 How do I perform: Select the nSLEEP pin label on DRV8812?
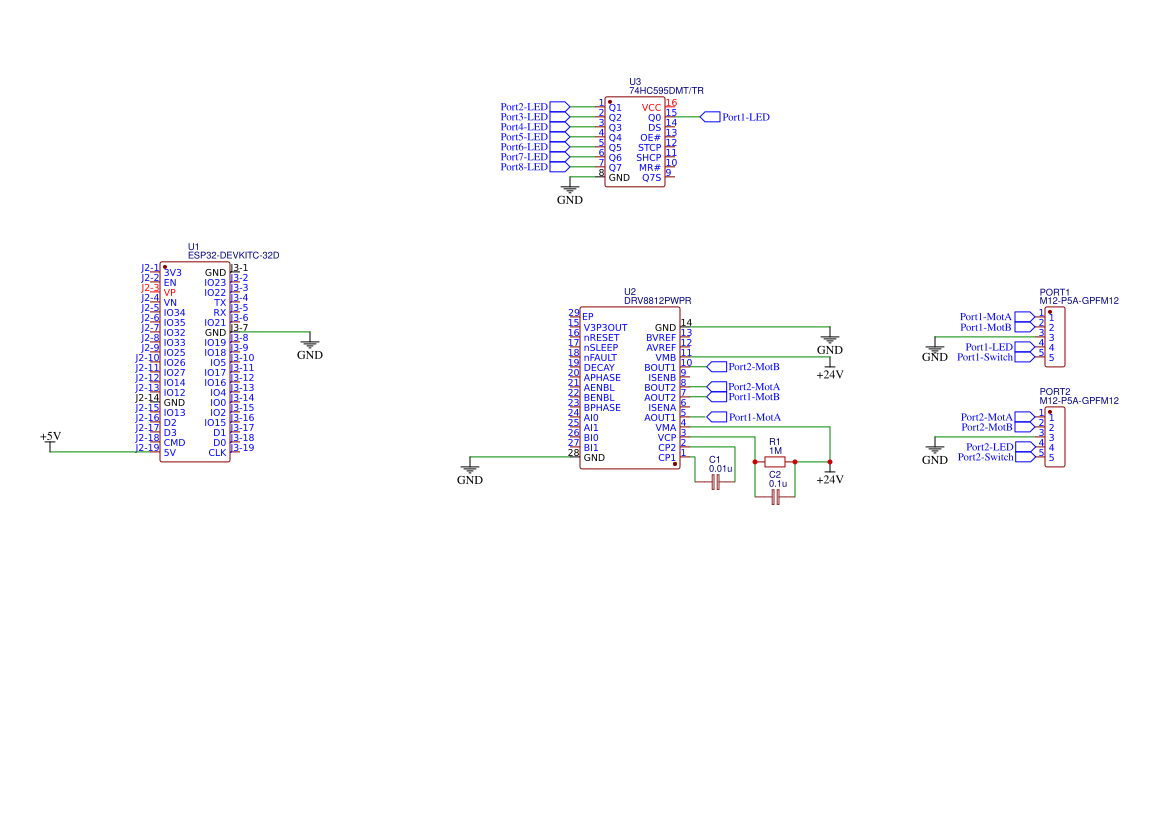[601, 348]
